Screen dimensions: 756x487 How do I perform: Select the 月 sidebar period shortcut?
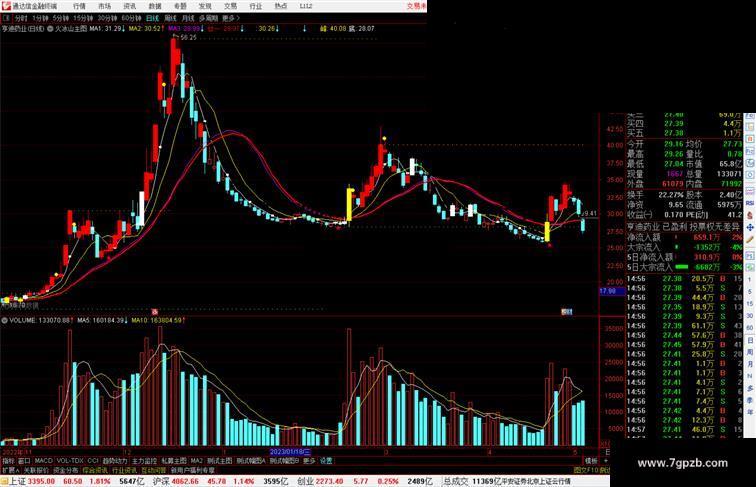[750, 364]
